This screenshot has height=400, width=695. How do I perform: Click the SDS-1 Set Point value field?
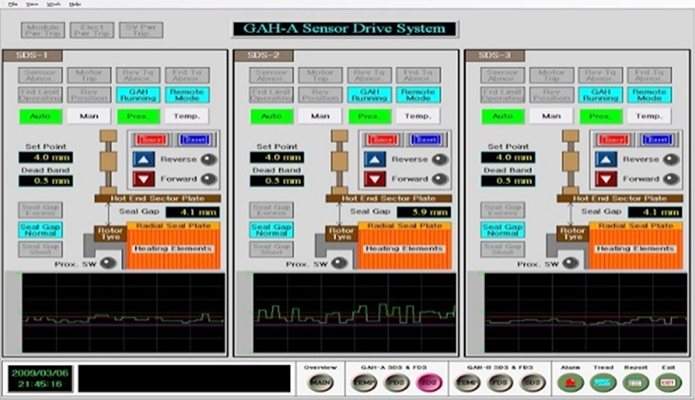(x=40, y=157)
